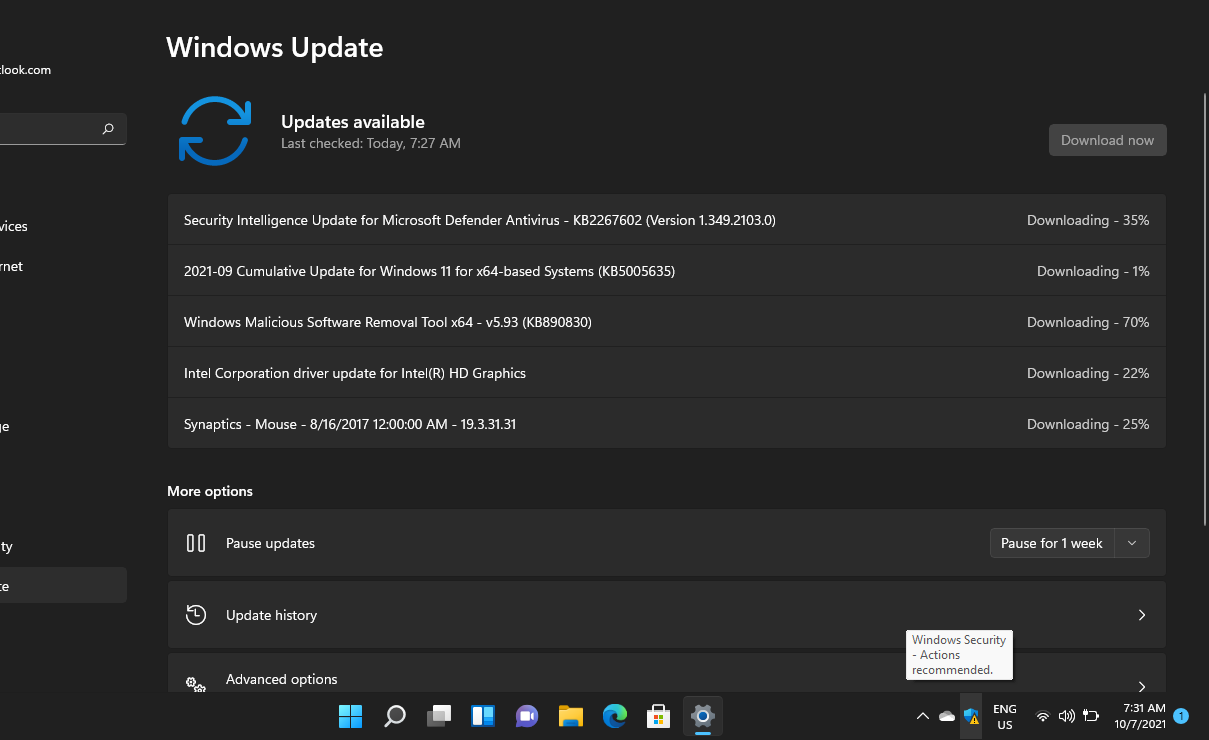Click the search magnifier in settings search box
Viewport: 1209px width, 740px height.
(108, 129)
